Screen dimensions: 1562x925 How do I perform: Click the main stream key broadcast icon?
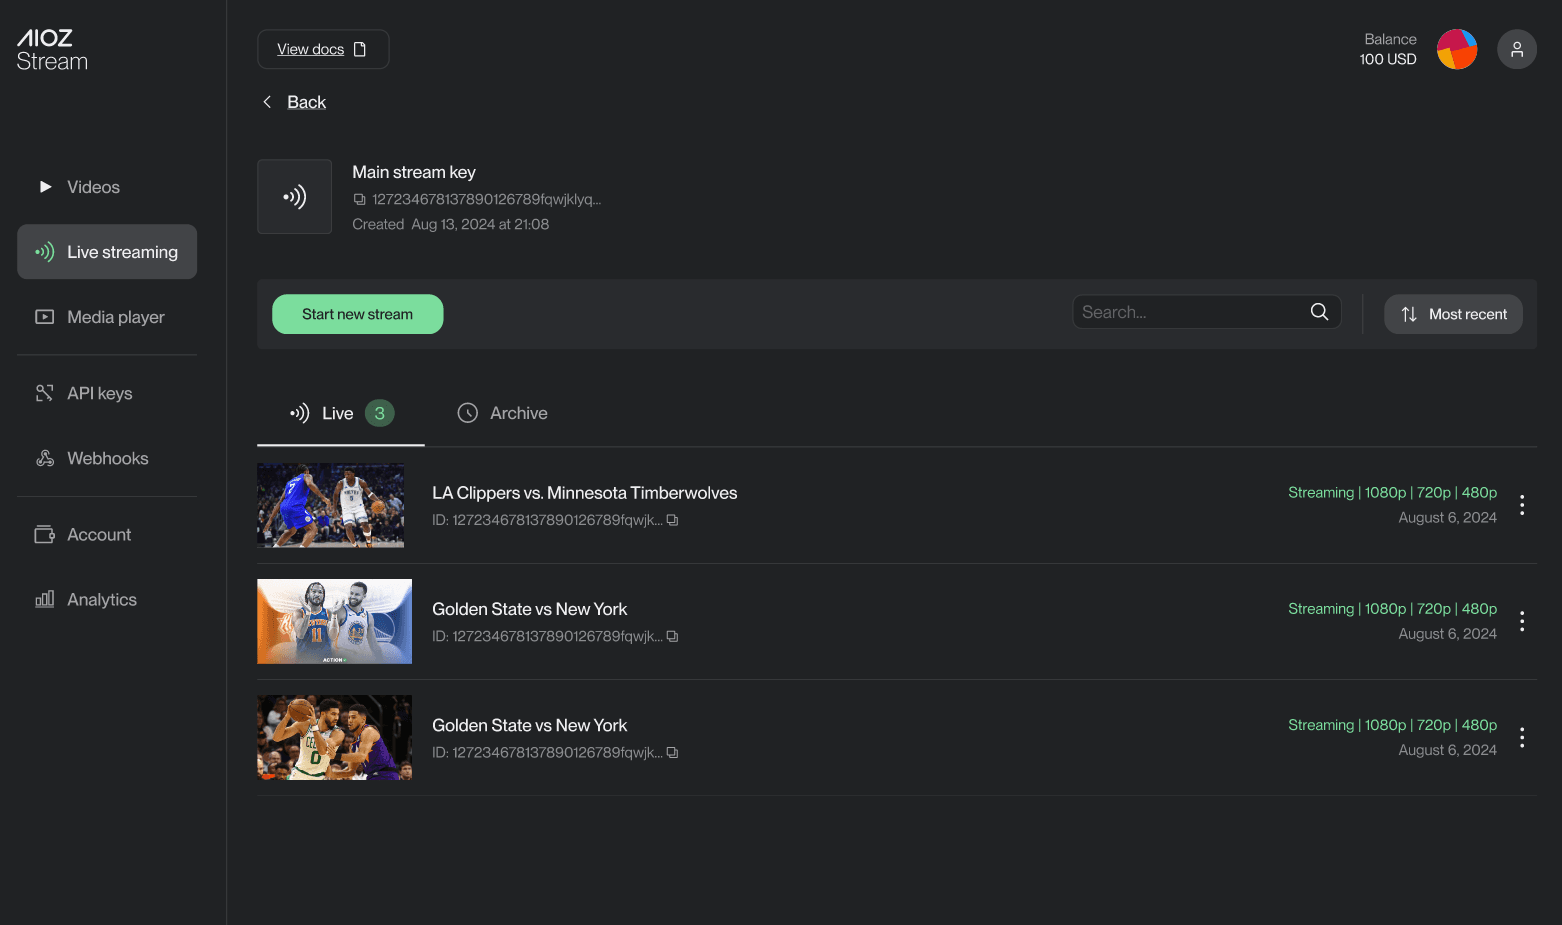[294, 197]
